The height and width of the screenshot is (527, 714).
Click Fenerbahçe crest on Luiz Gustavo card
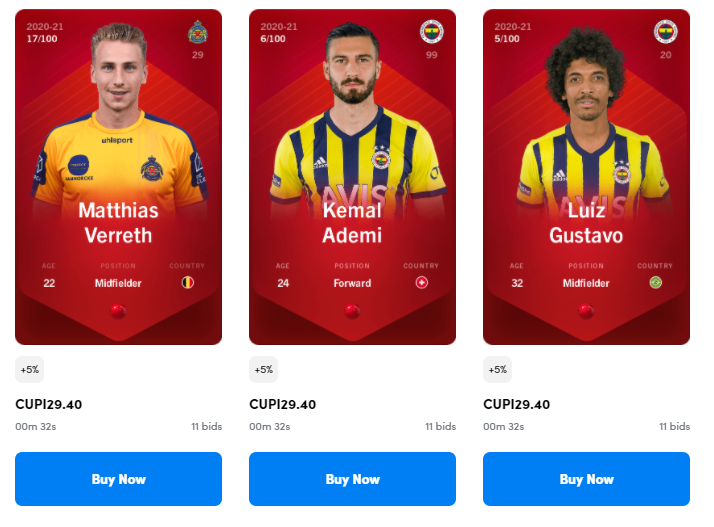point(665,31)
